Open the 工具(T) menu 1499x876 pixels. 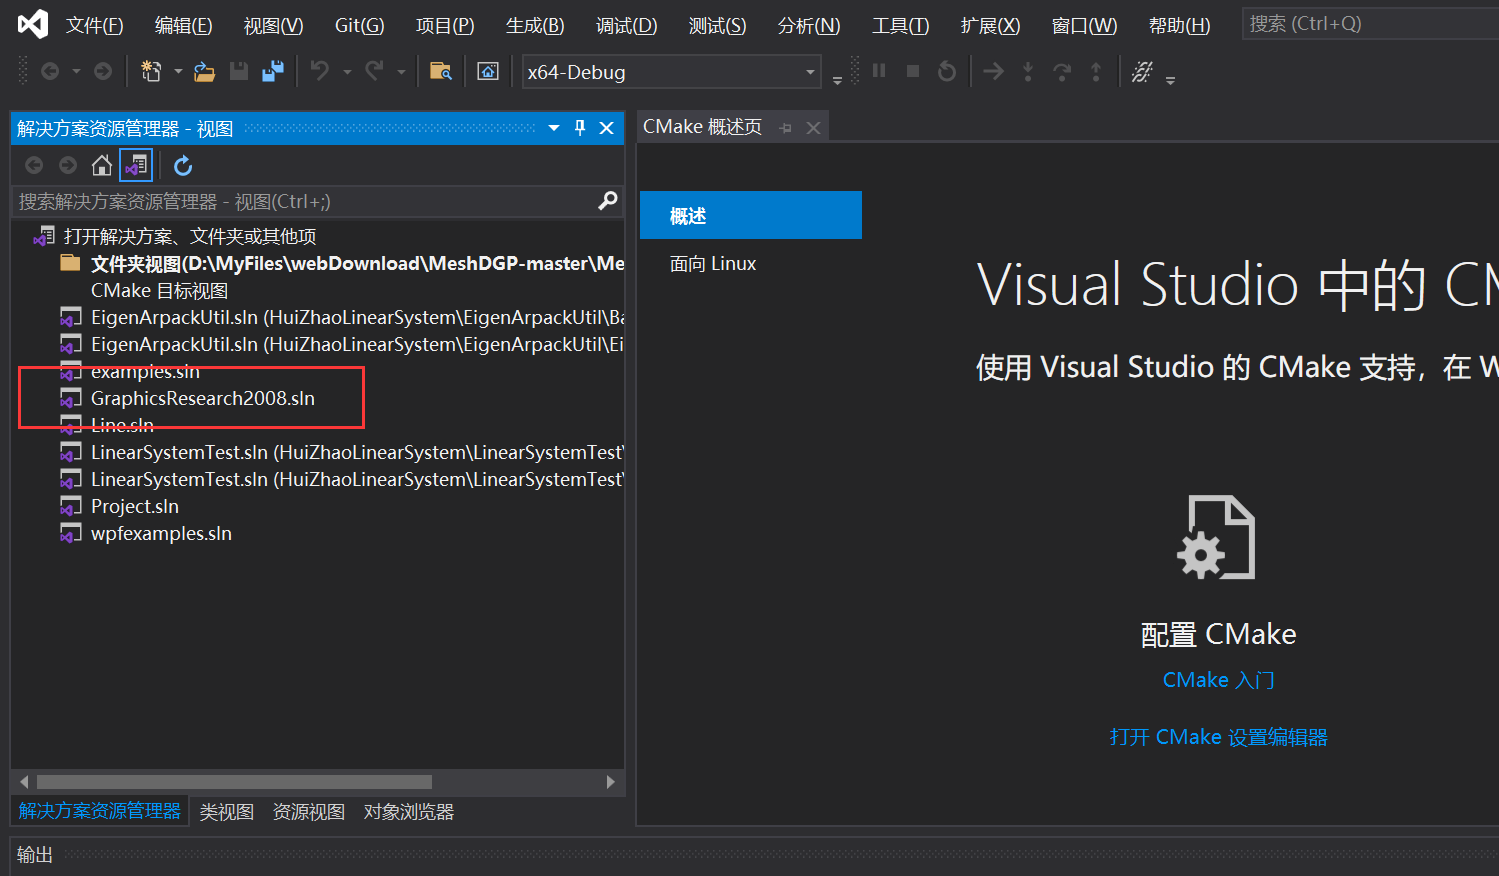coord(900,25)
